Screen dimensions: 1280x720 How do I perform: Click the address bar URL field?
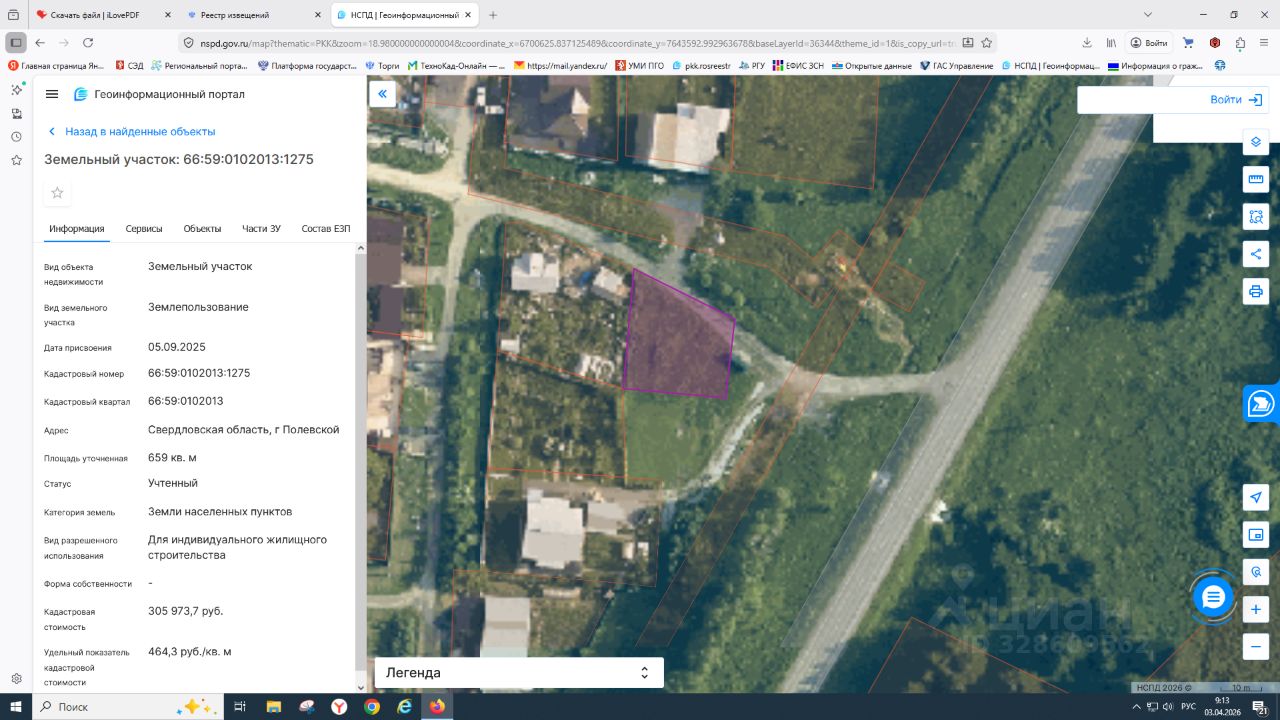click(x=578, y=43)
